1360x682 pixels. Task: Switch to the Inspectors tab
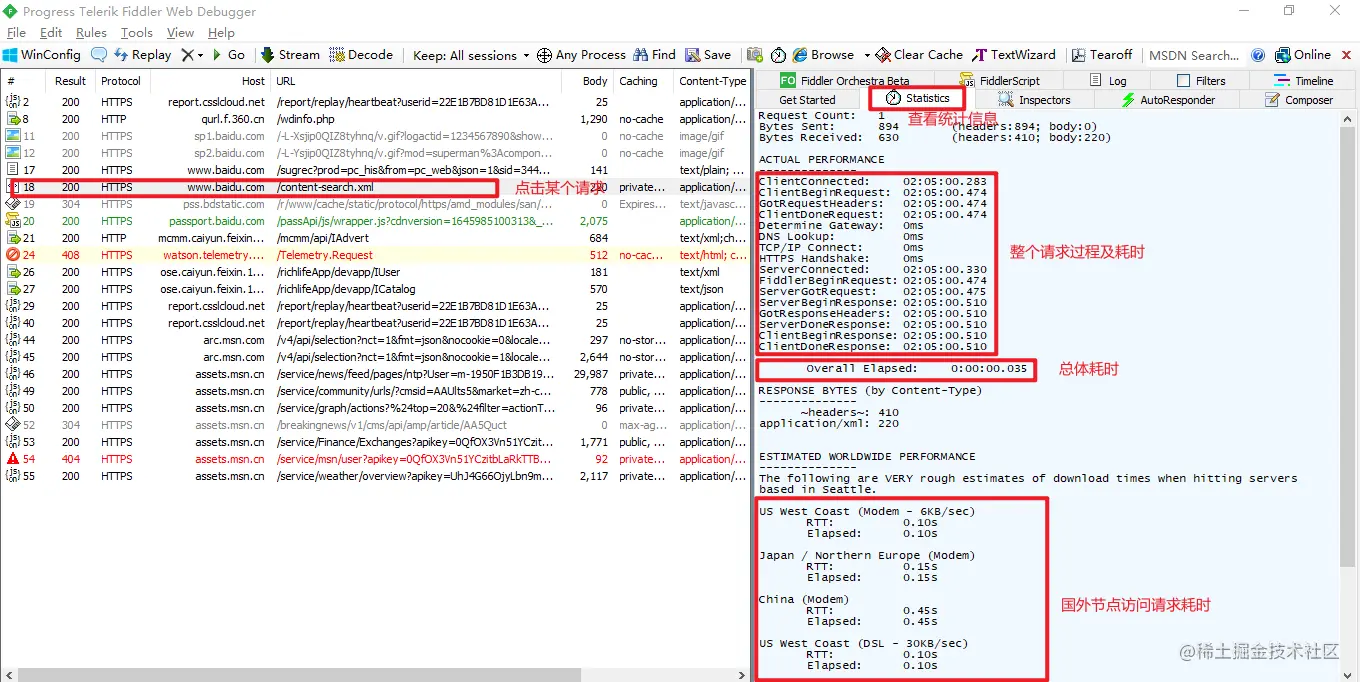pyautogui.click(x=1035, y=100)
